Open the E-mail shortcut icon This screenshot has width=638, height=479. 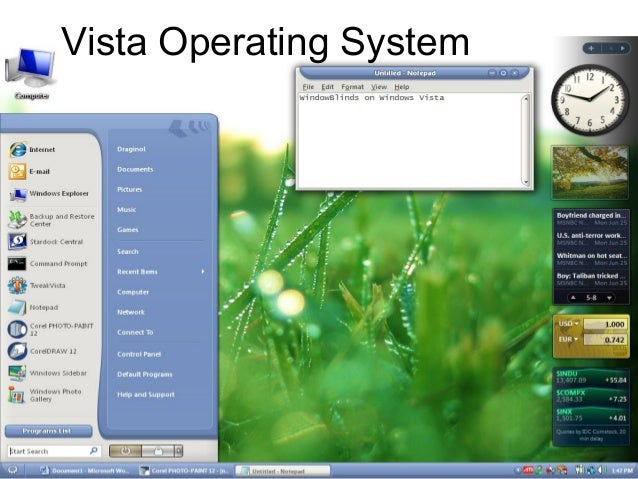click(x=17, y=172)
